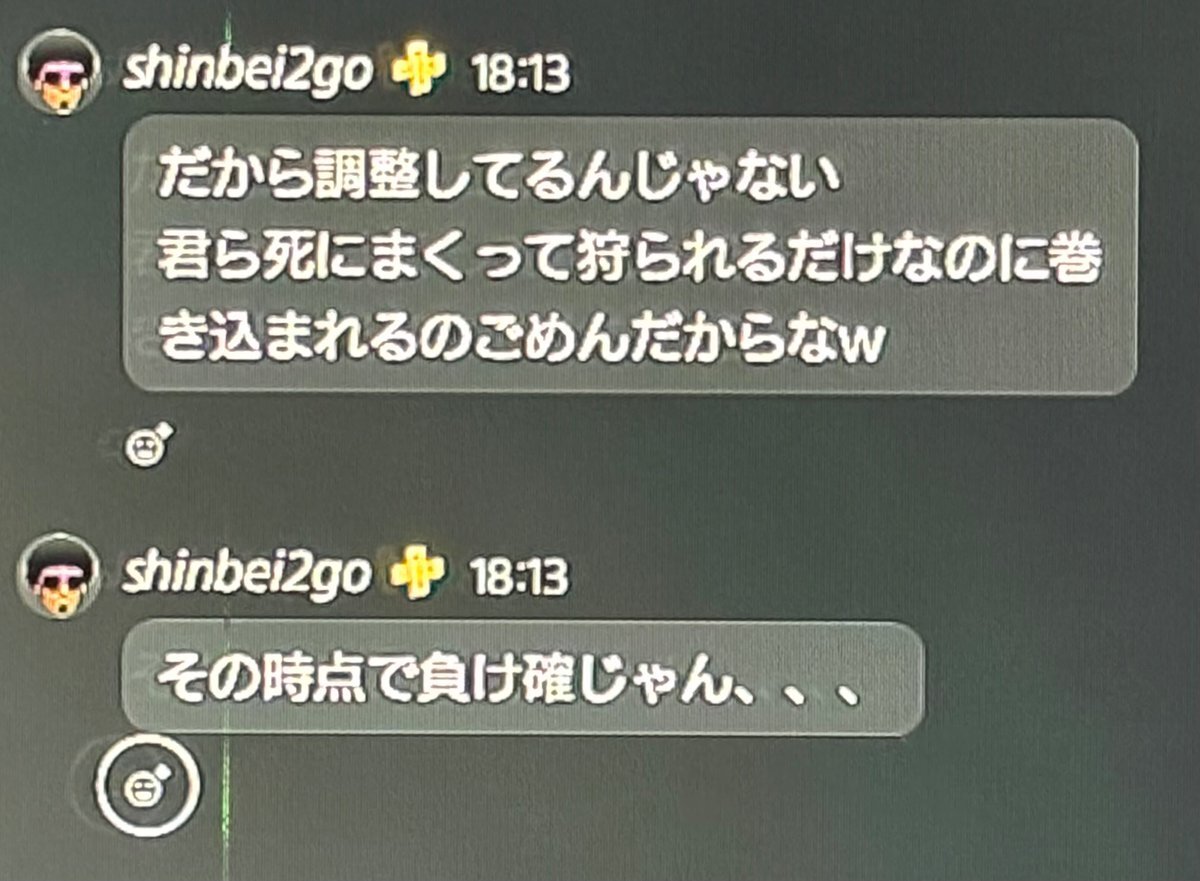
Task: Open the shinbei2go username above the second message
Action: coord(247,575)
